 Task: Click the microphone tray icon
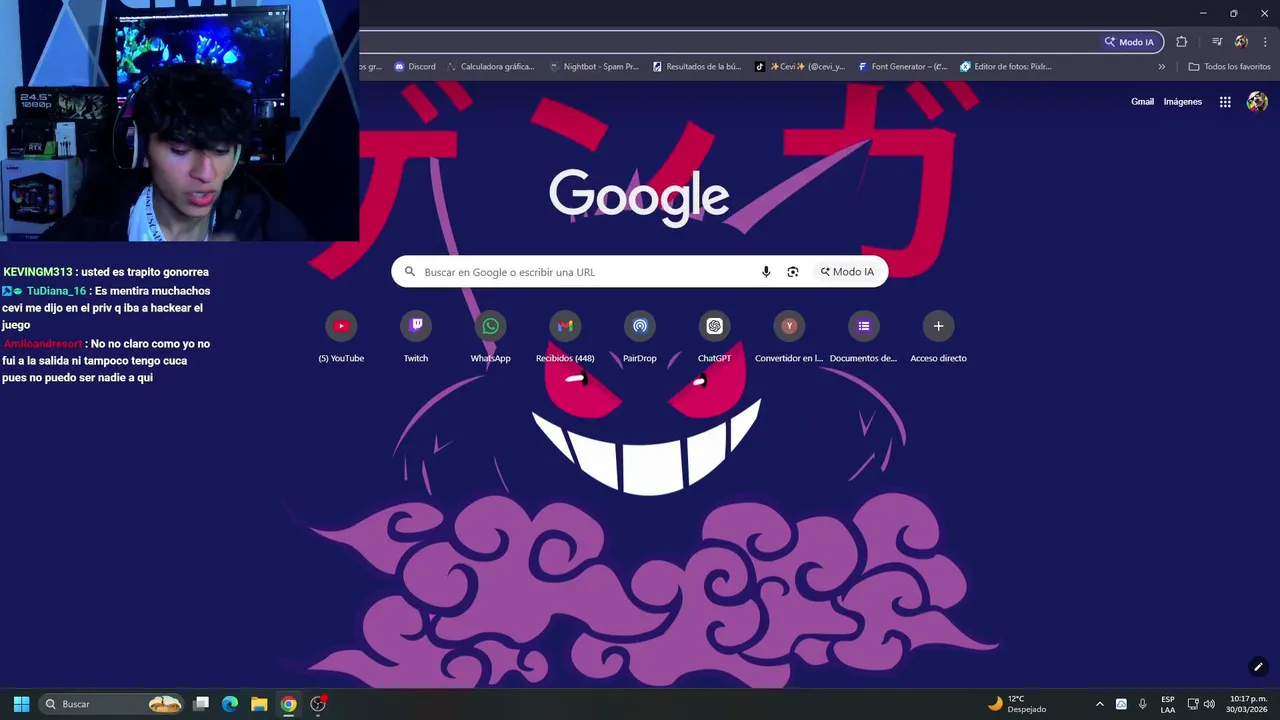(1142, 704)
